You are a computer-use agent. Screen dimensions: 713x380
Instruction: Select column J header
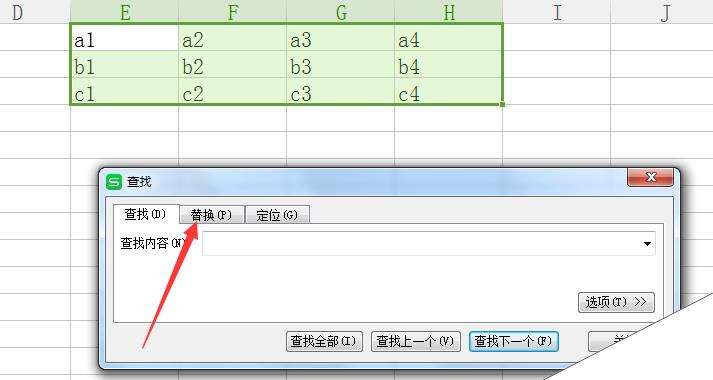[x=662, y=11]
